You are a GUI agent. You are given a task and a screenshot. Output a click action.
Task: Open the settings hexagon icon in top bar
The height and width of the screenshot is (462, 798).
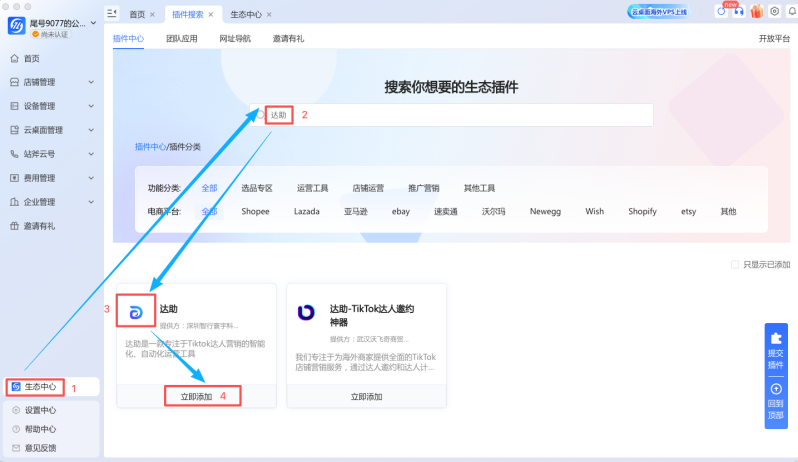[774, 12]
